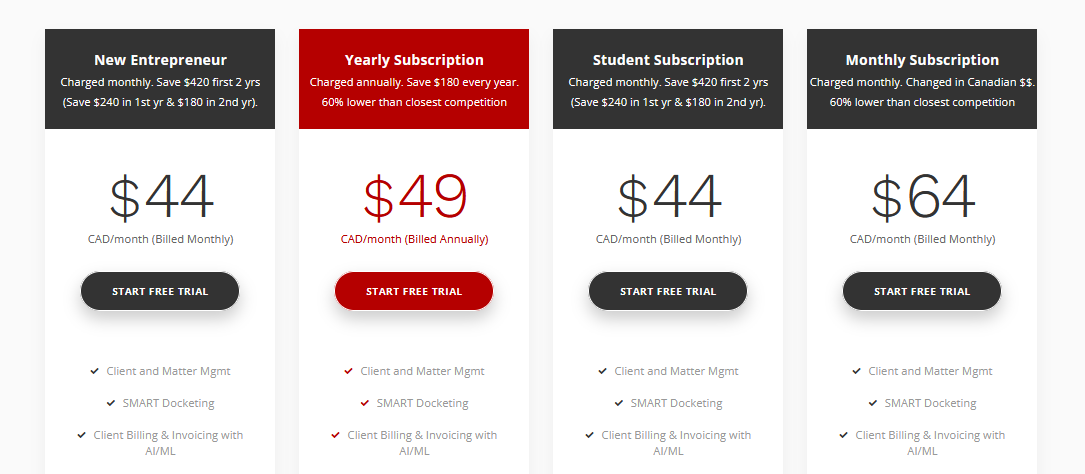Click the $64 monthly subscription price

point(923,198)
